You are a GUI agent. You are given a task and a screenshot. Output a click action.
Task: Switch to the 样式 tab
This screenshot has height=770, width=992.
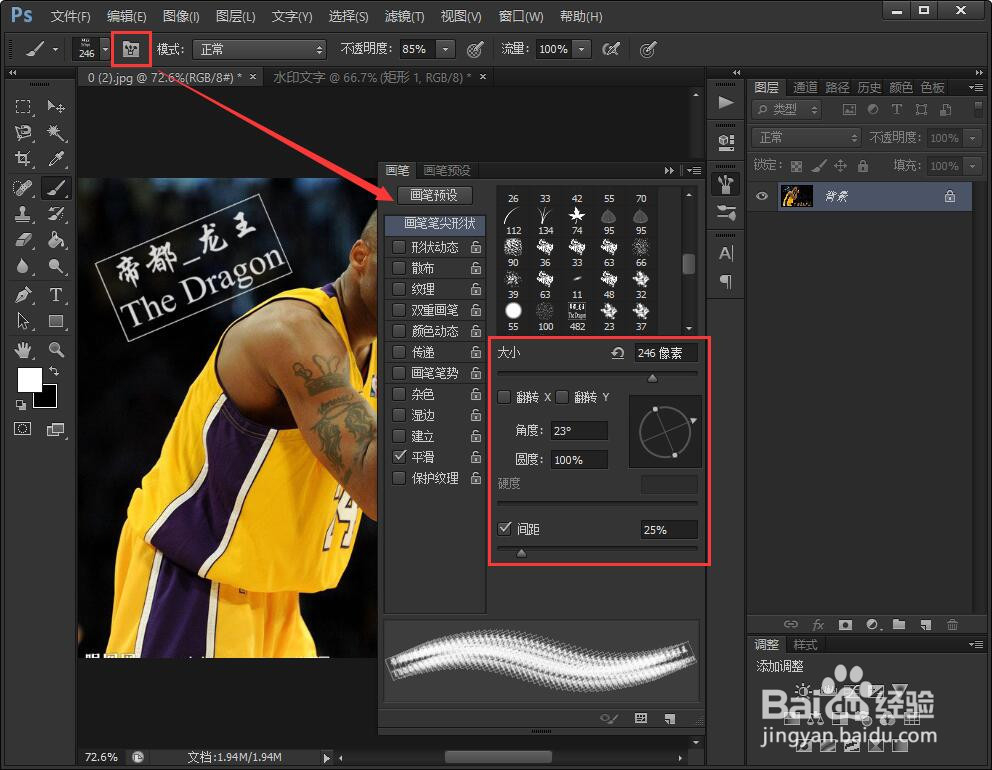click(805, 645)
